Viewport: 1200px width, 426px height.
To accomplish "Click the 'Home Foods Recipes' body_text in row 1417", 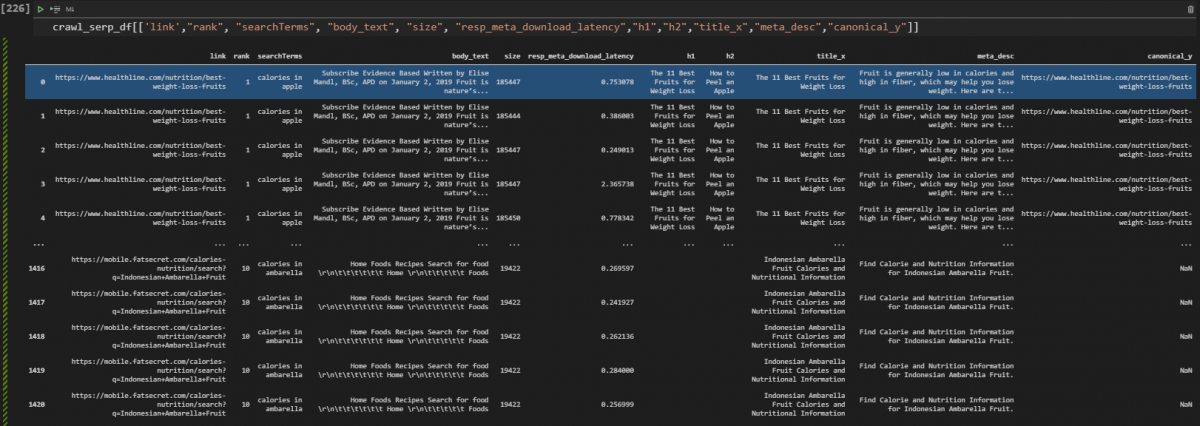I will 404,302.
